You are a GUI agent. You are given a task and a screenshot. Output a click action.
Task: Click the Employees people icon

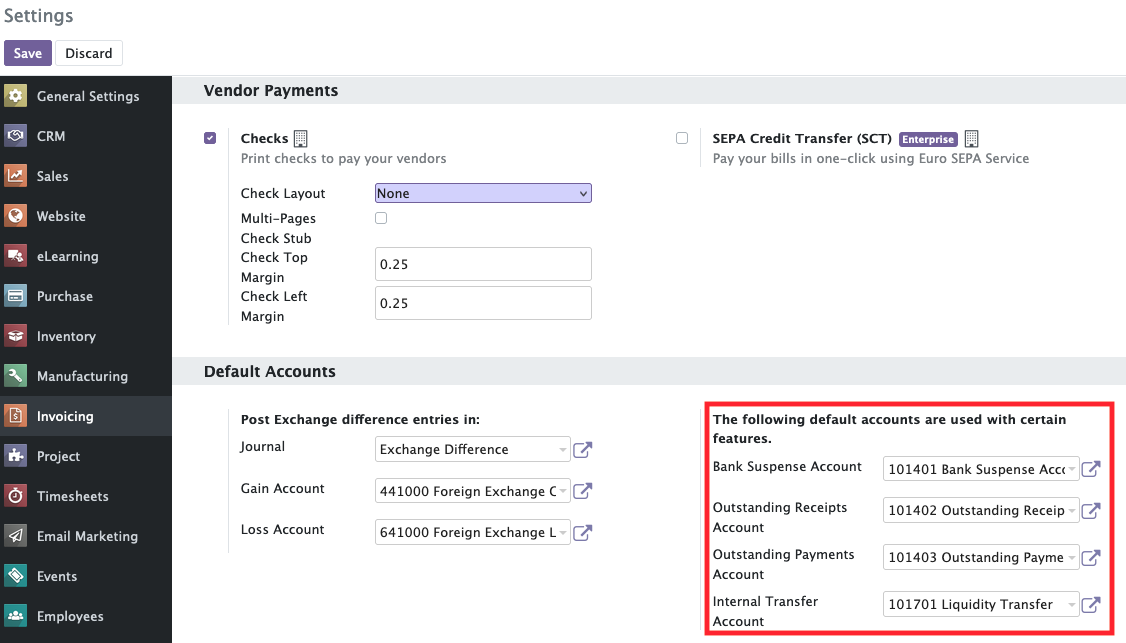coord(15,616)
